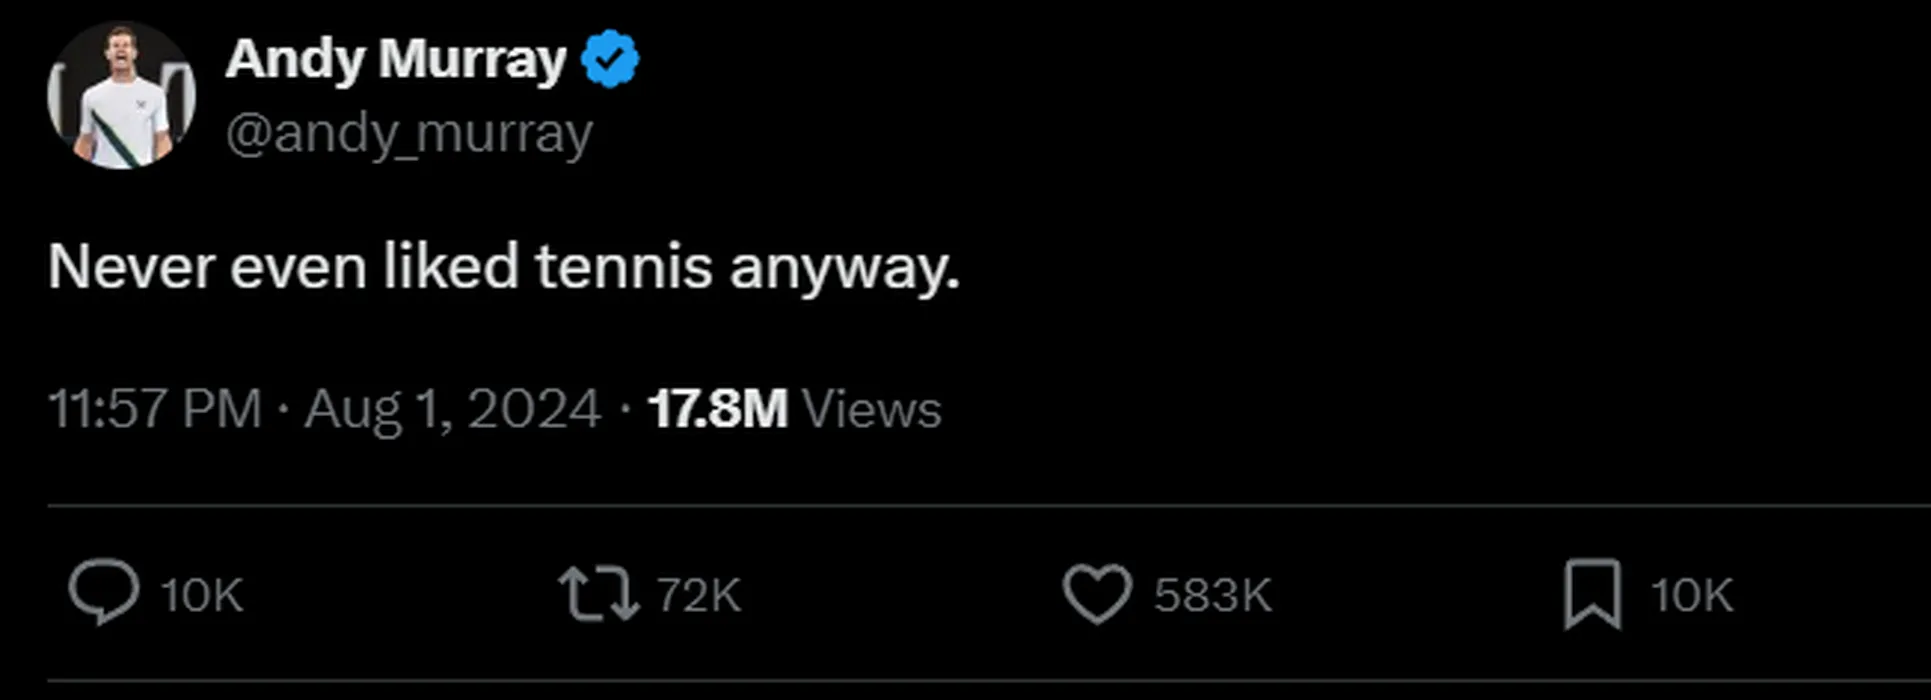
Task: Click the Aug 1, 2024 date
Action: pos(452,409)
